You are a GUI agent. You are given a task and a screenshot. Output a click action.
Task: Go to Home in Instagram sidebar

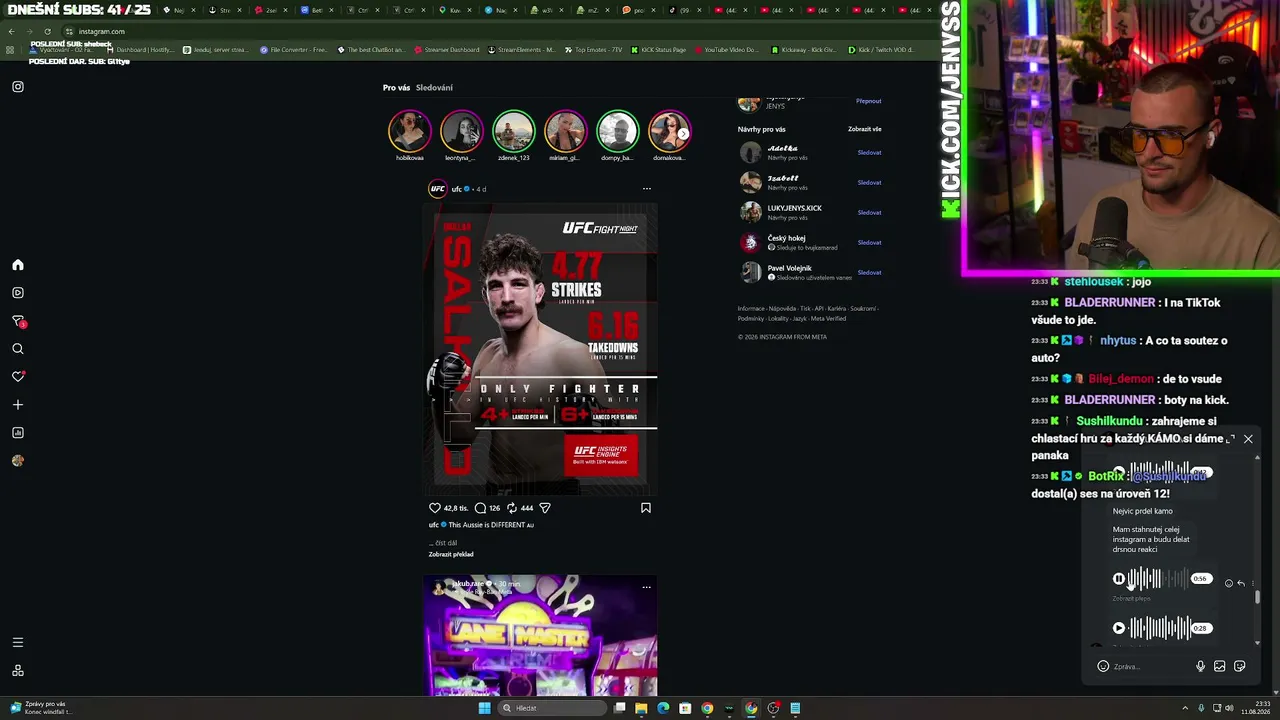[18, 265]
